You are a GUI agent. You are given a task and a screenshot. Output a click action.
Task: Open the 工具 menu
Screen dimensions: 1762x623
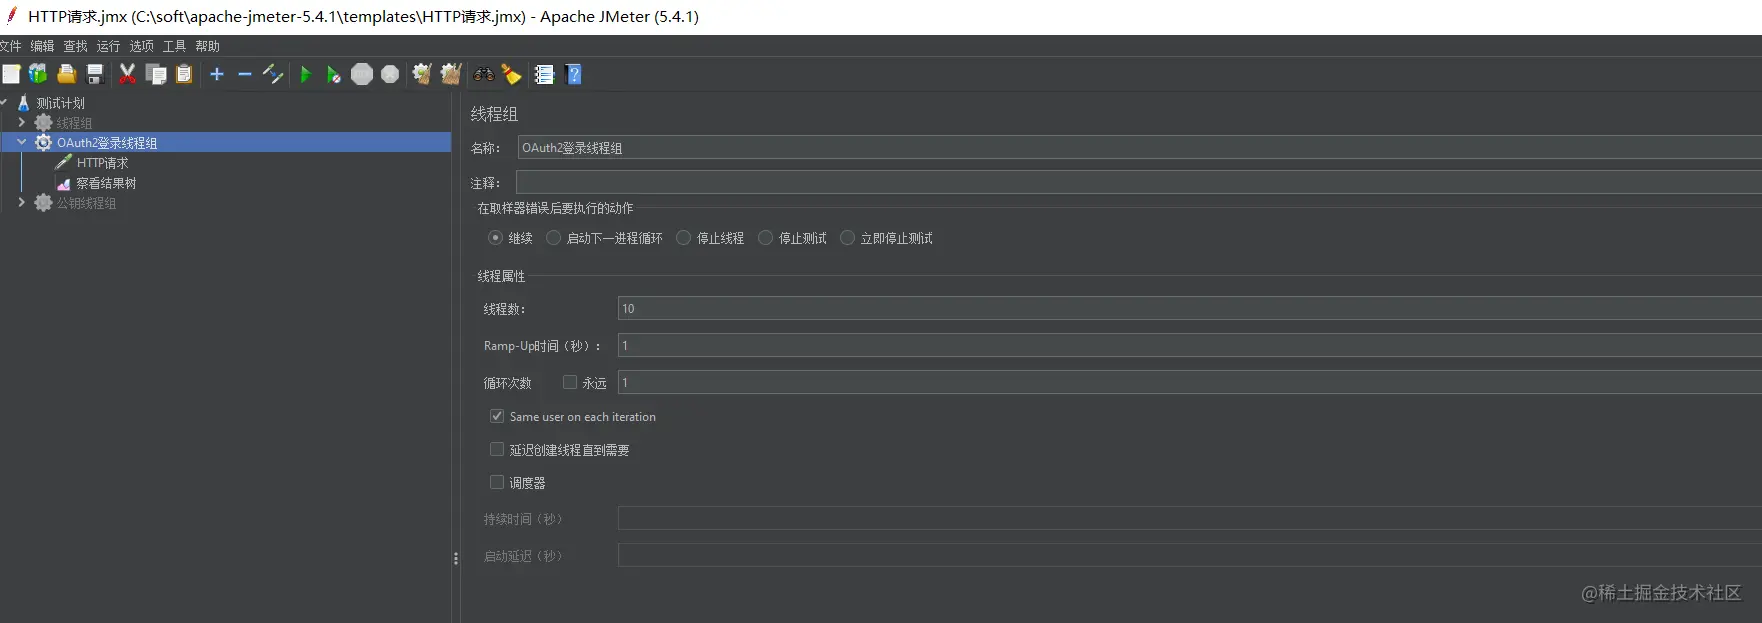coord(175,46)
